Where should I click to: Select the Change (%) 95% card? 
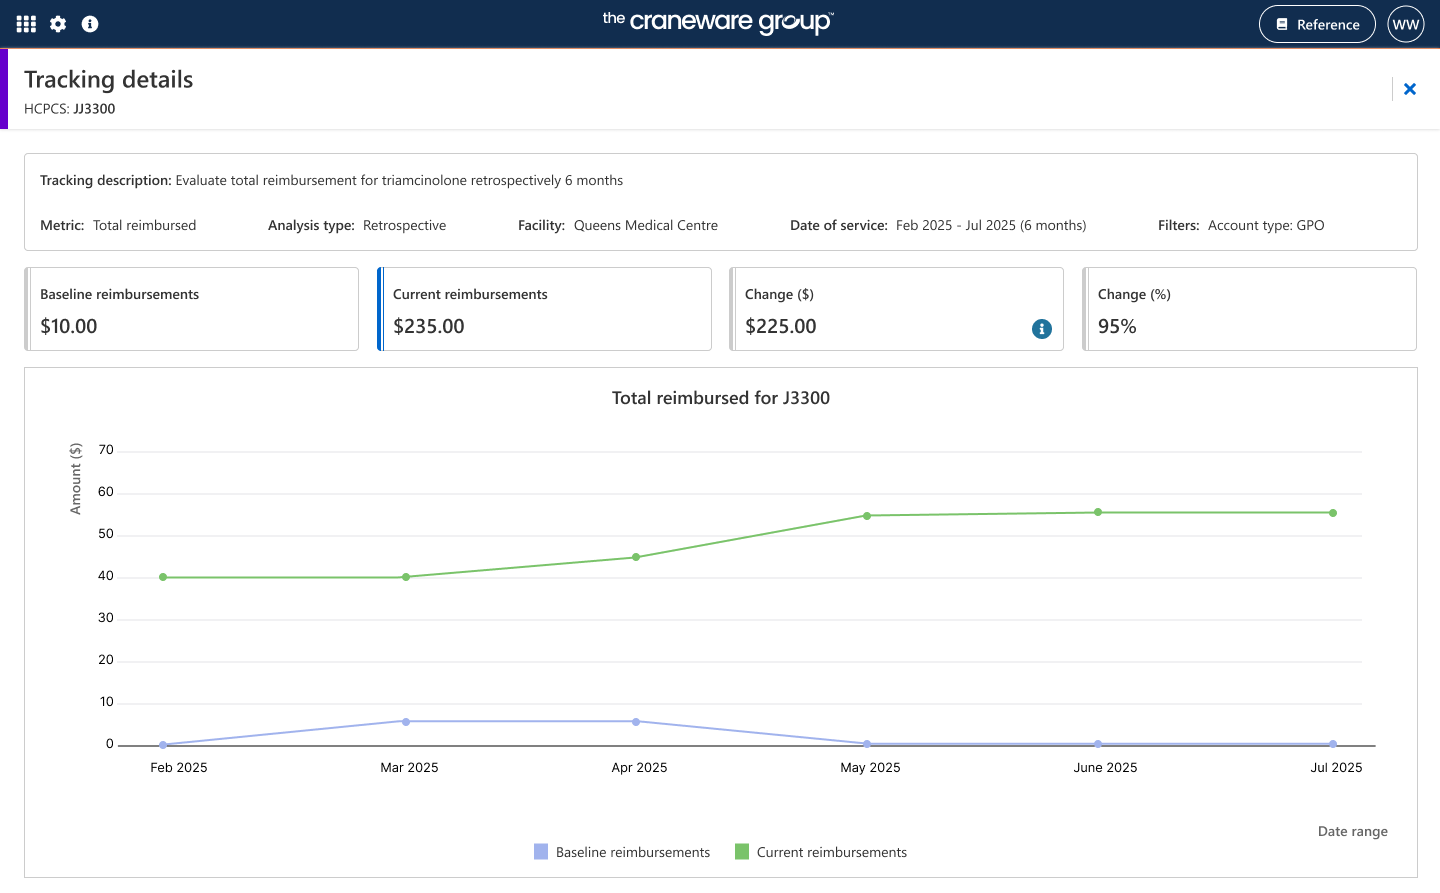[x=1249, y=309]
